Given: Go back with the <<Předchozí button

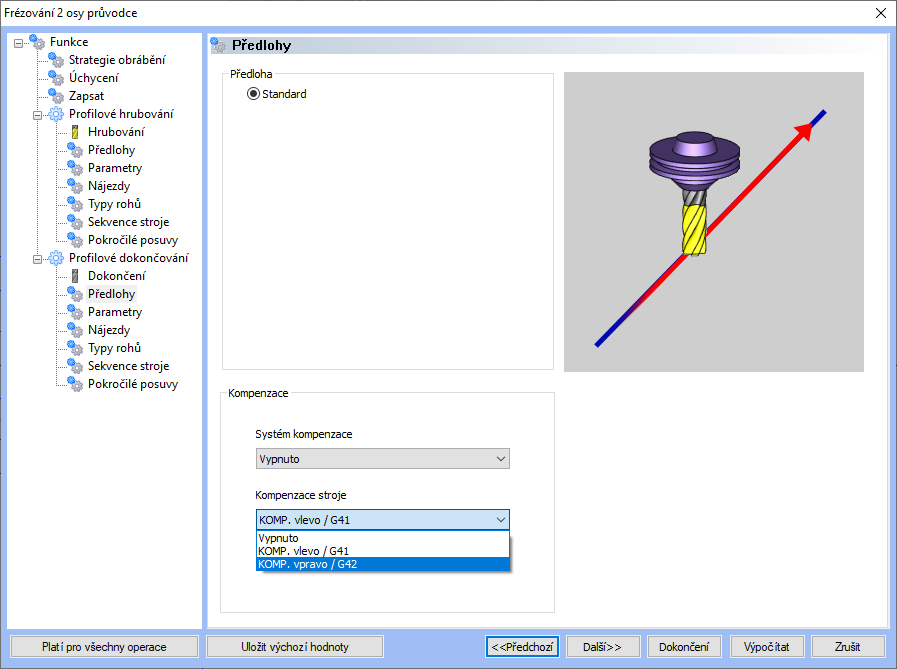Looking at the screenshot, I should click(522, 647).
